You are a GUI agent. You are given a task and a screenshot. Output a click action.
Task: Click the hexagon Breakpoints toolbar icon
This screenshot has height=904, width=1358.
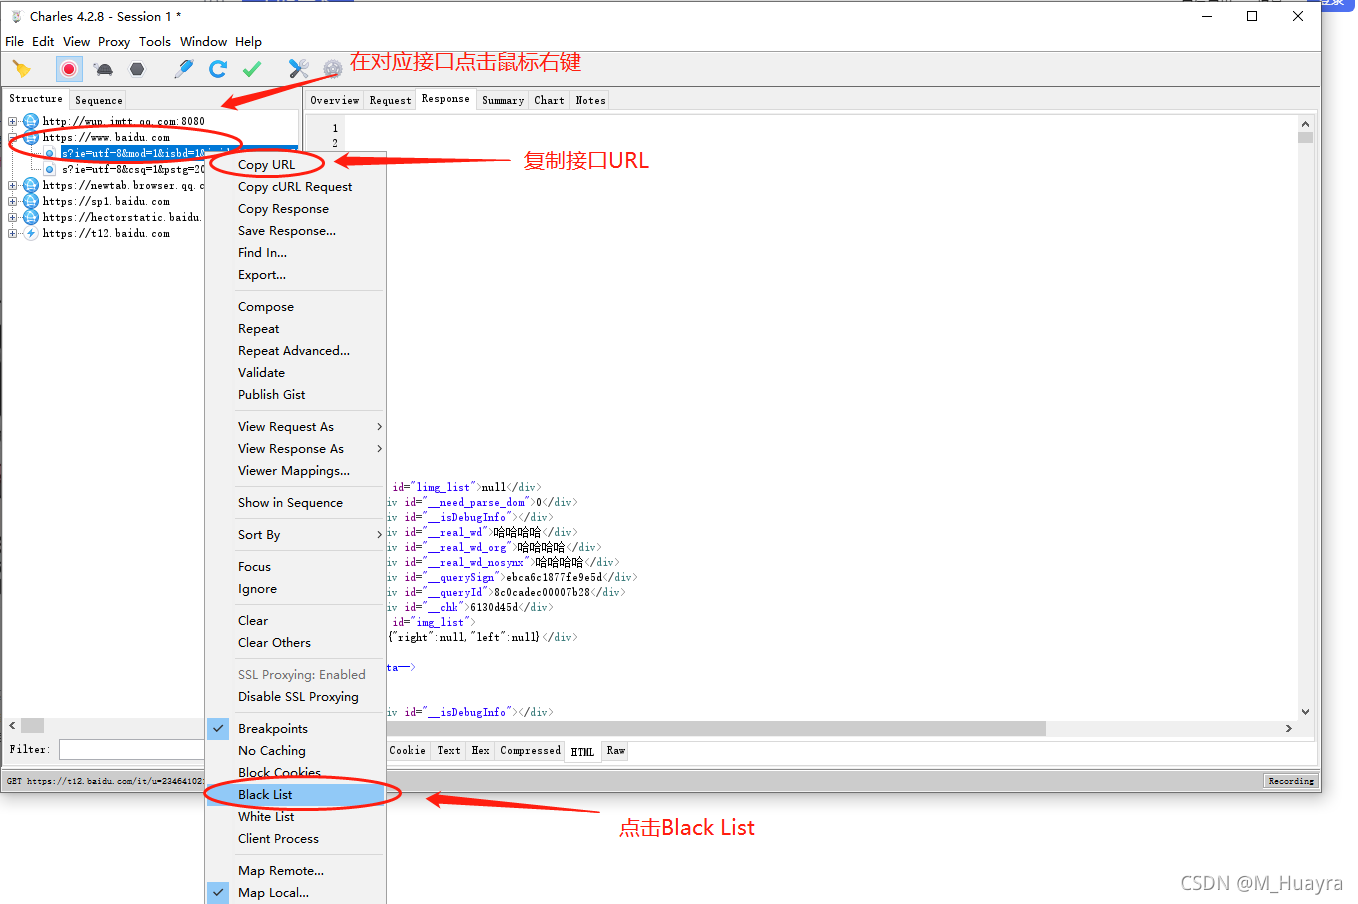coord(137,69)
